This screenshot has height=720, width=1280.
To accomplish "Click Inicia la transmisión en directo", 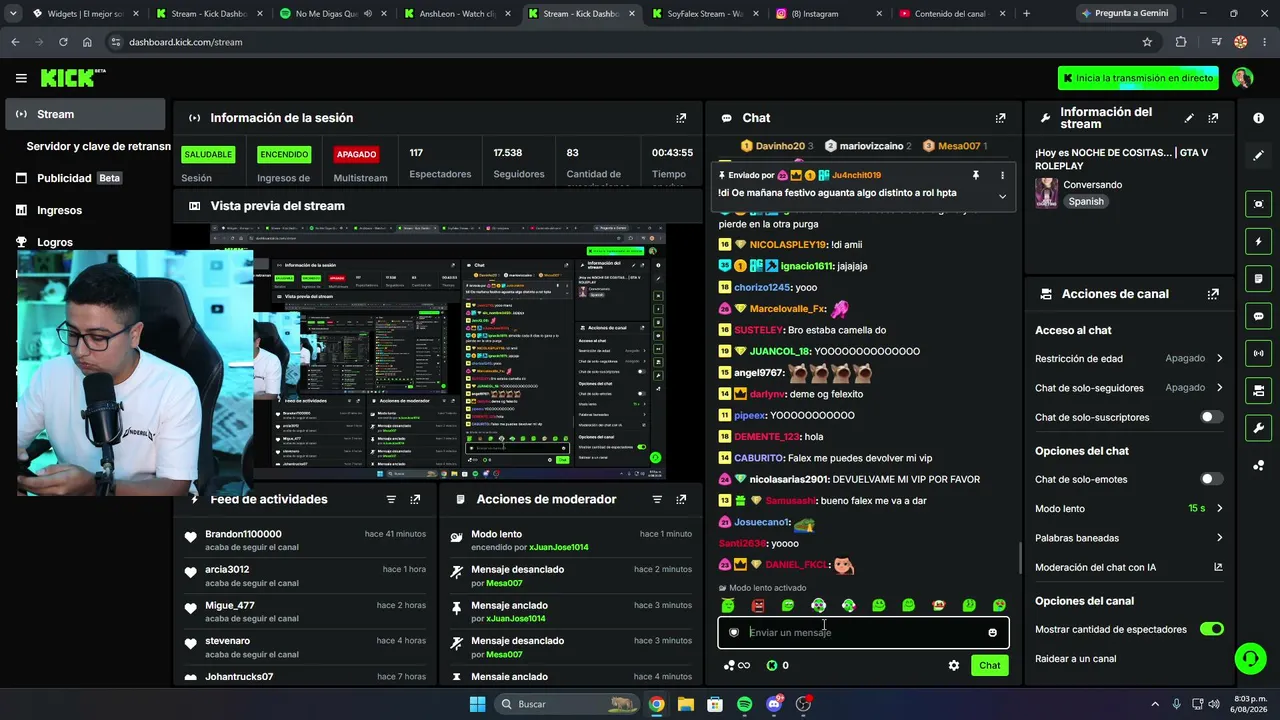I will coord(1138,78).
